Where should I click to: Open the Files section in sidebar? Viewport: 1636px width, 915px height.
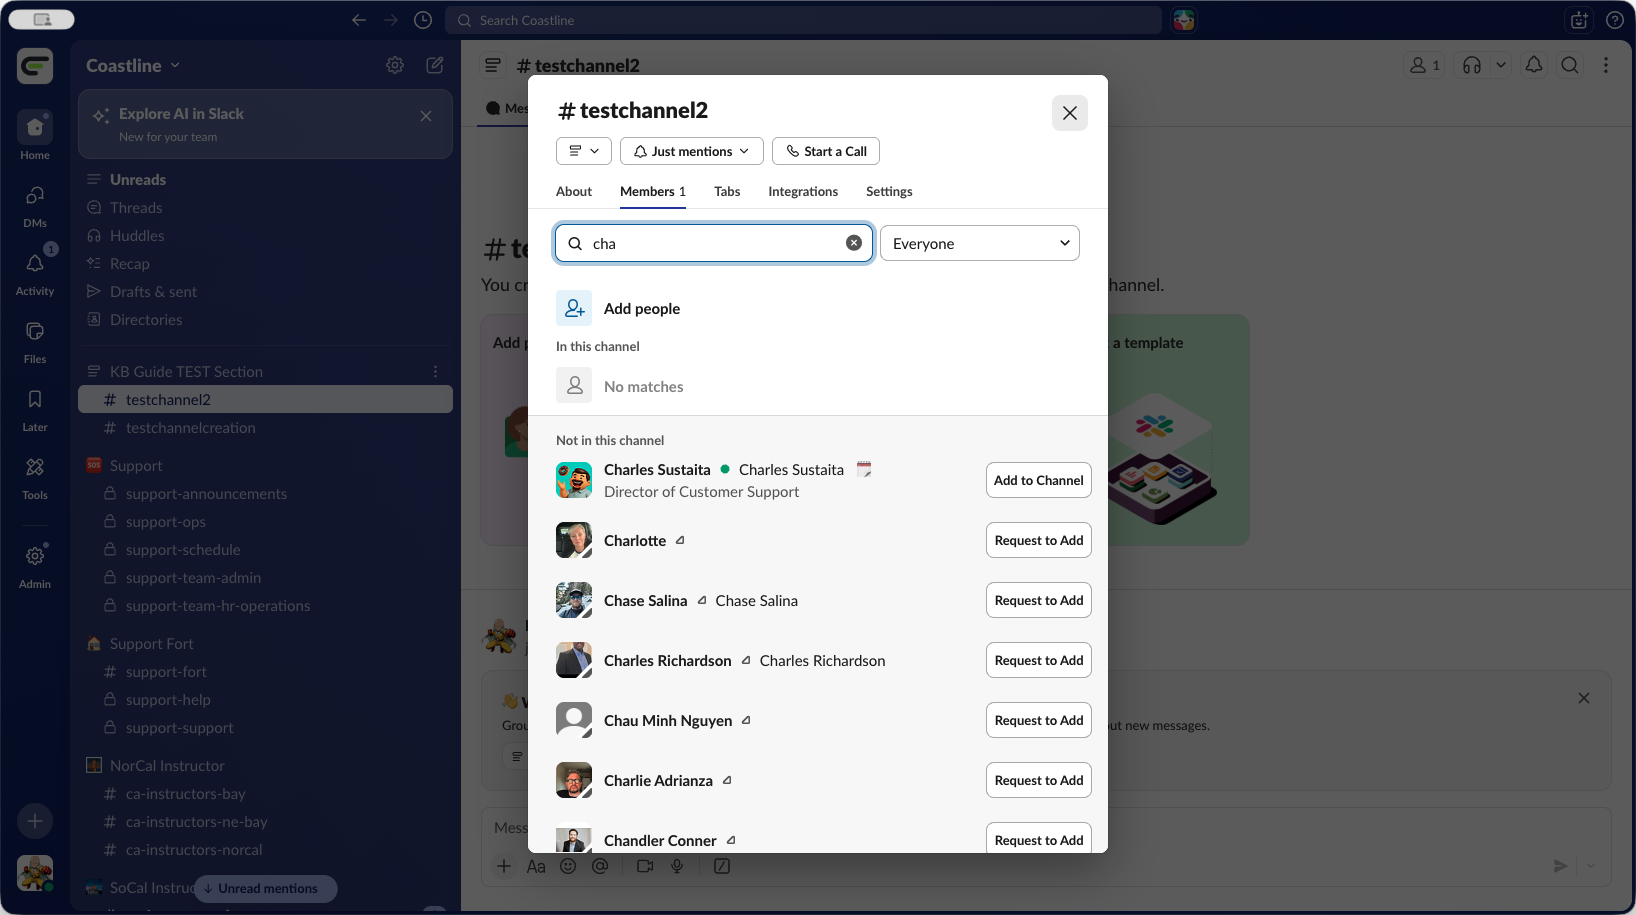35,339
